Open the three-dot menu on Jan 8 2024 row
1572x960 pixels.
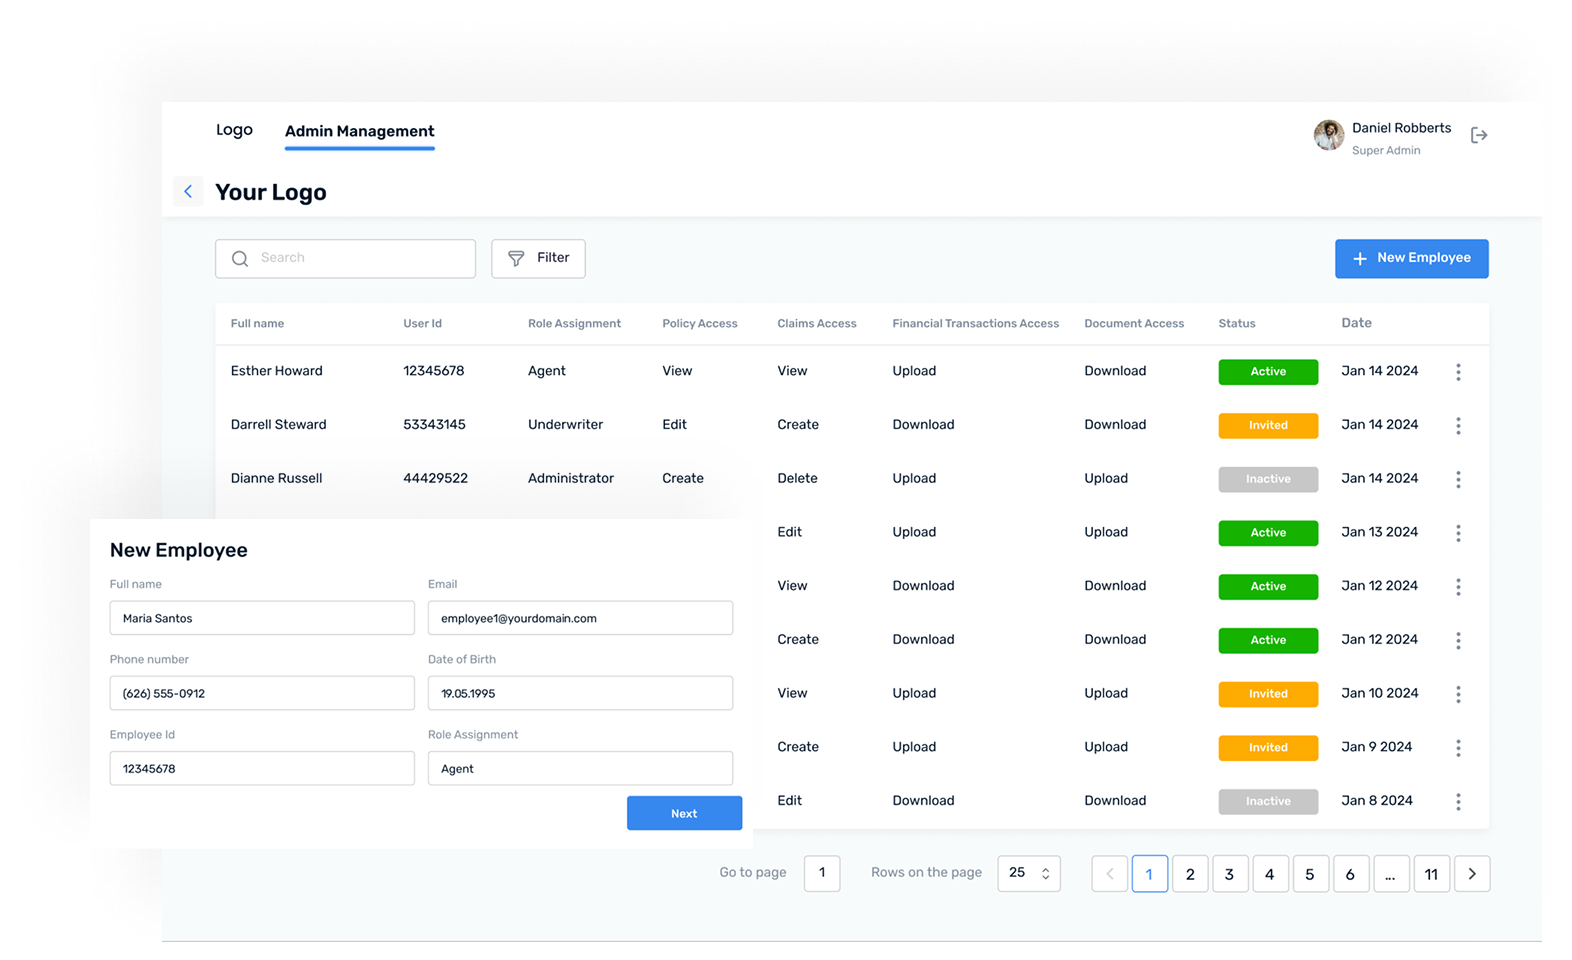tap(1458, 802)
